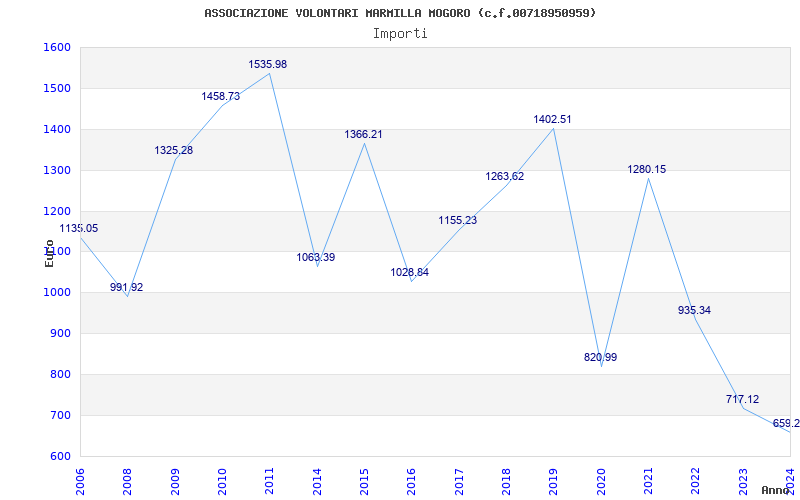800x500 pixels.
Task: Click the Anno x-axis label
Action: 775,490
